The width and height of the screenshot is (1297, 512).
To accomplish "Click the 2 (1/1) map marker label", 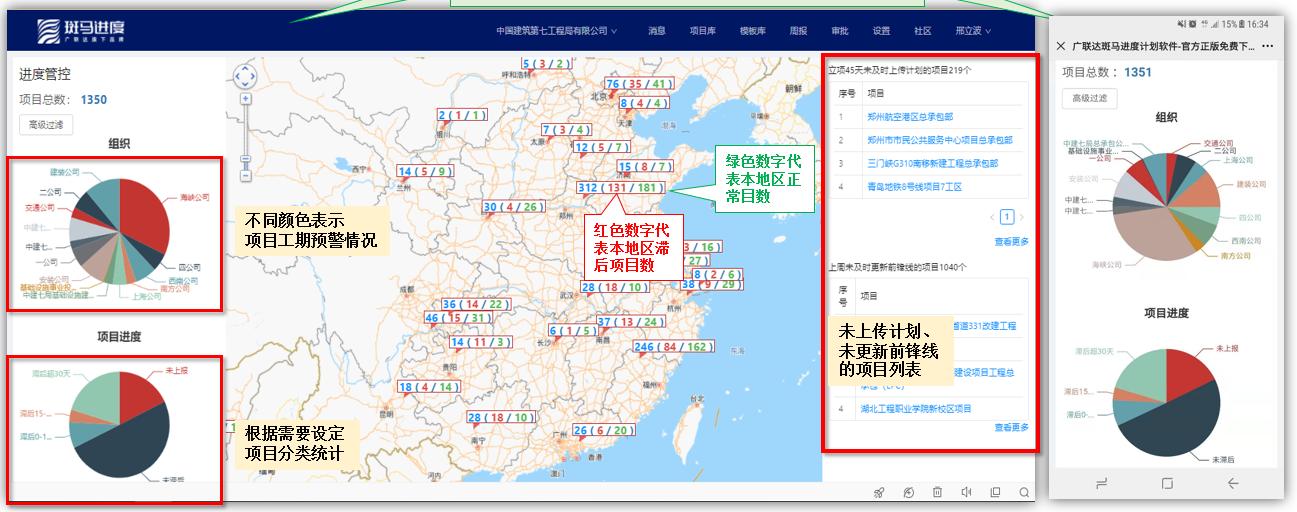I will click(462, 116).
